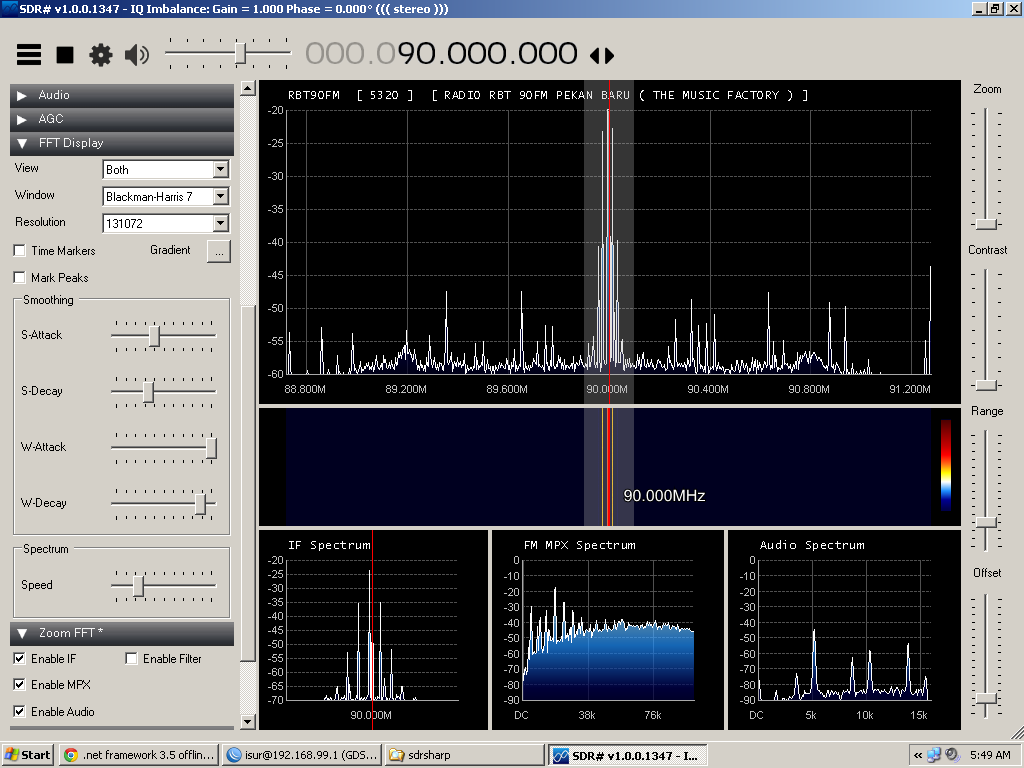Click the IF Spectrum title
Image resolution: width=1024 pixels, height=768 pixels.
(x=329, y=545)
